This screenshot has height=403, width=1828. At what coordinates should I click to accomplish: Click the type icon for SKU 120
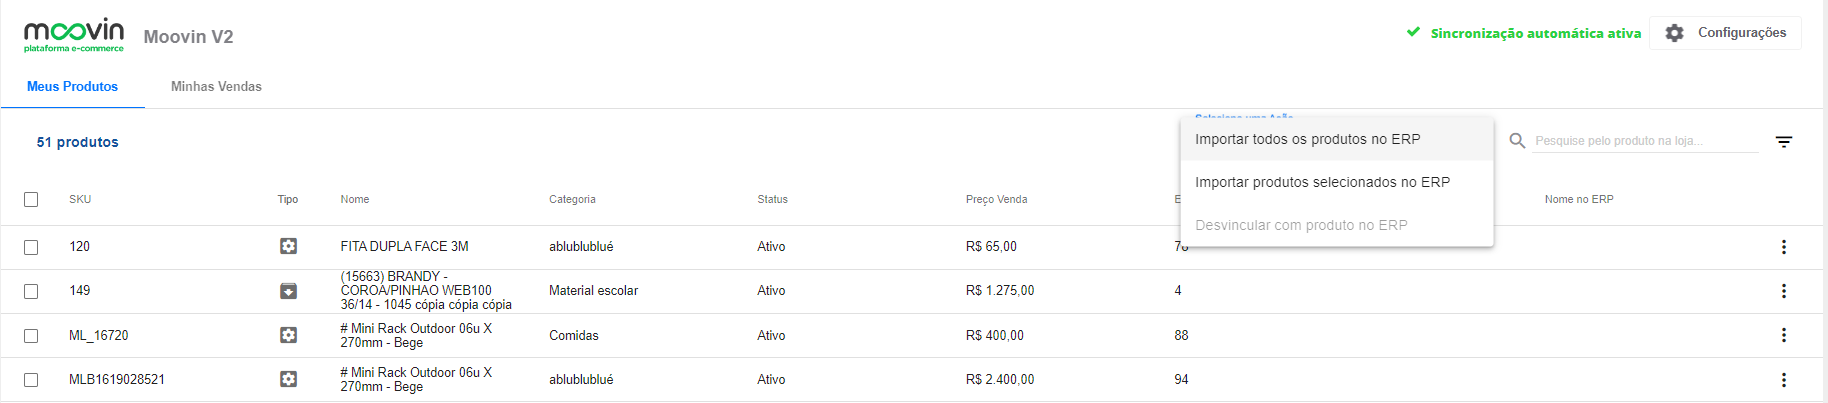click(288, 246)
